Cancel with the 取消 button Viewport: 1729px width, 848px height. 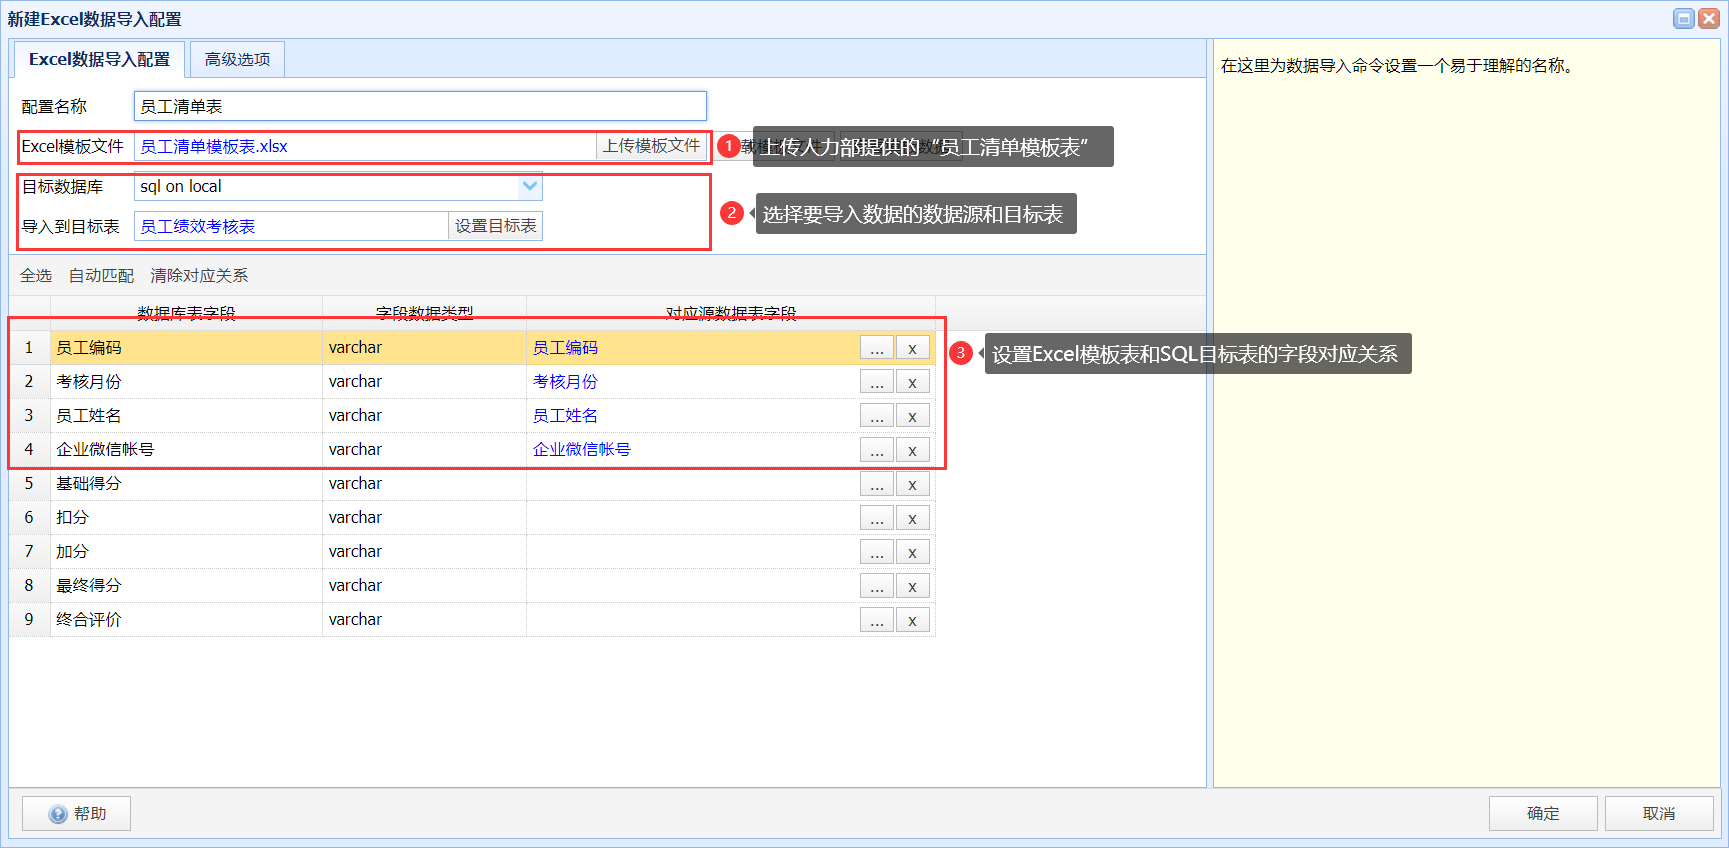click(x=1659, y=814)
